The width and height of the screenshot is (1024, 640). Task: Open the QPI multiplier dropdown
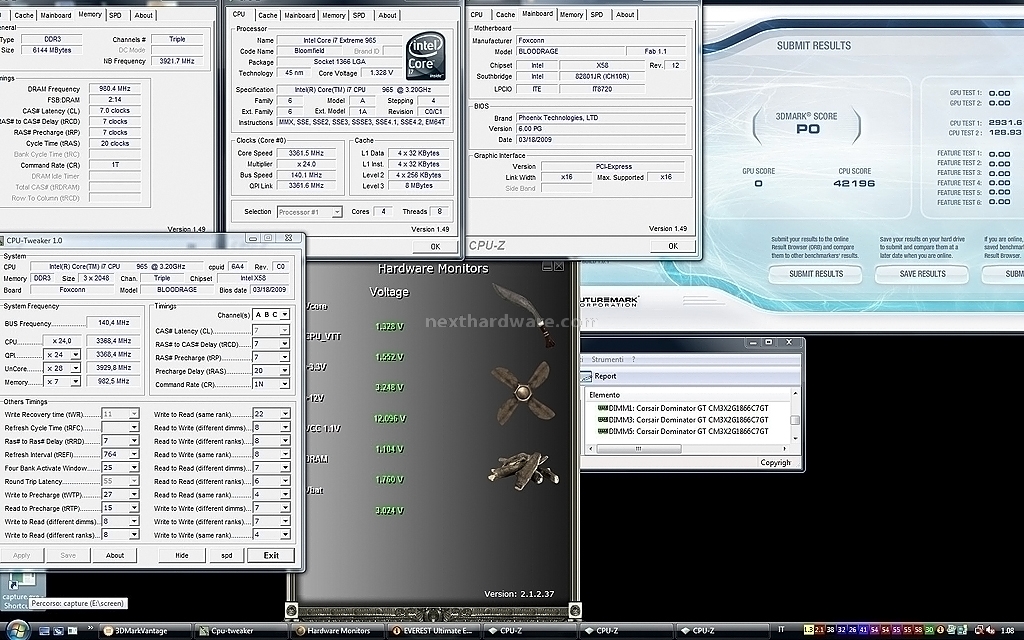click(75, 355)
